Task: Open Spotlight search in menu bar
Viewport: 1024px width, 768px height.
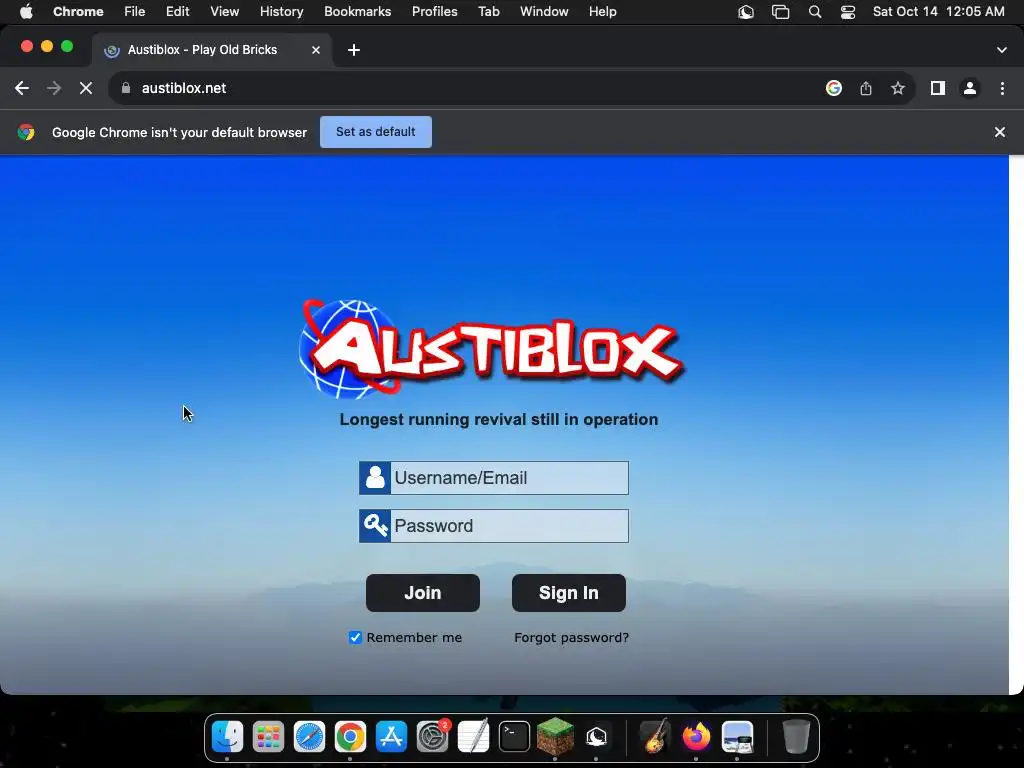Action: click(x=814, y=12)
